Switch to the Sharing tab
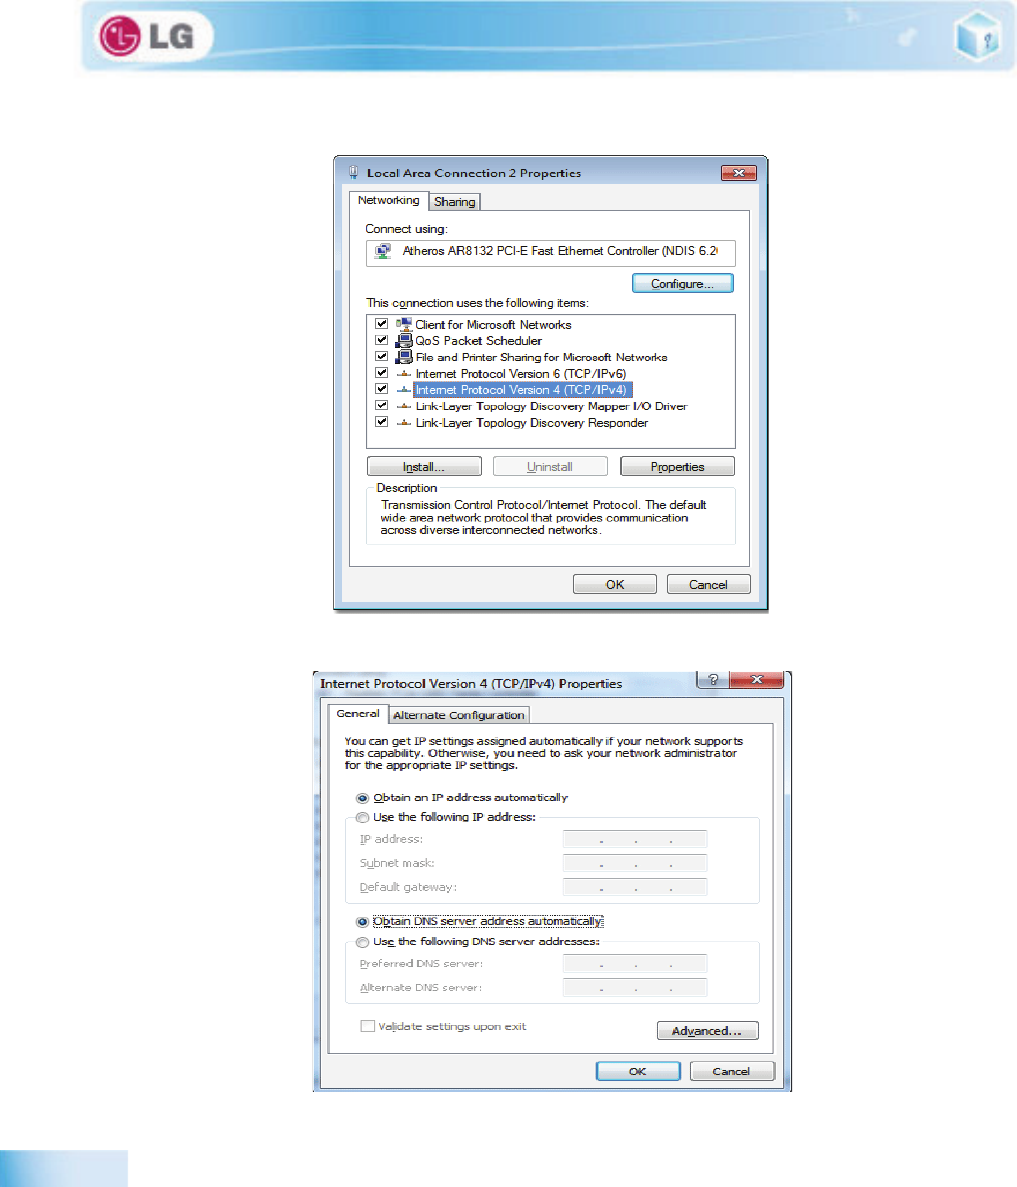This screenshot has width=1017, height=1187. pos(454,201)
